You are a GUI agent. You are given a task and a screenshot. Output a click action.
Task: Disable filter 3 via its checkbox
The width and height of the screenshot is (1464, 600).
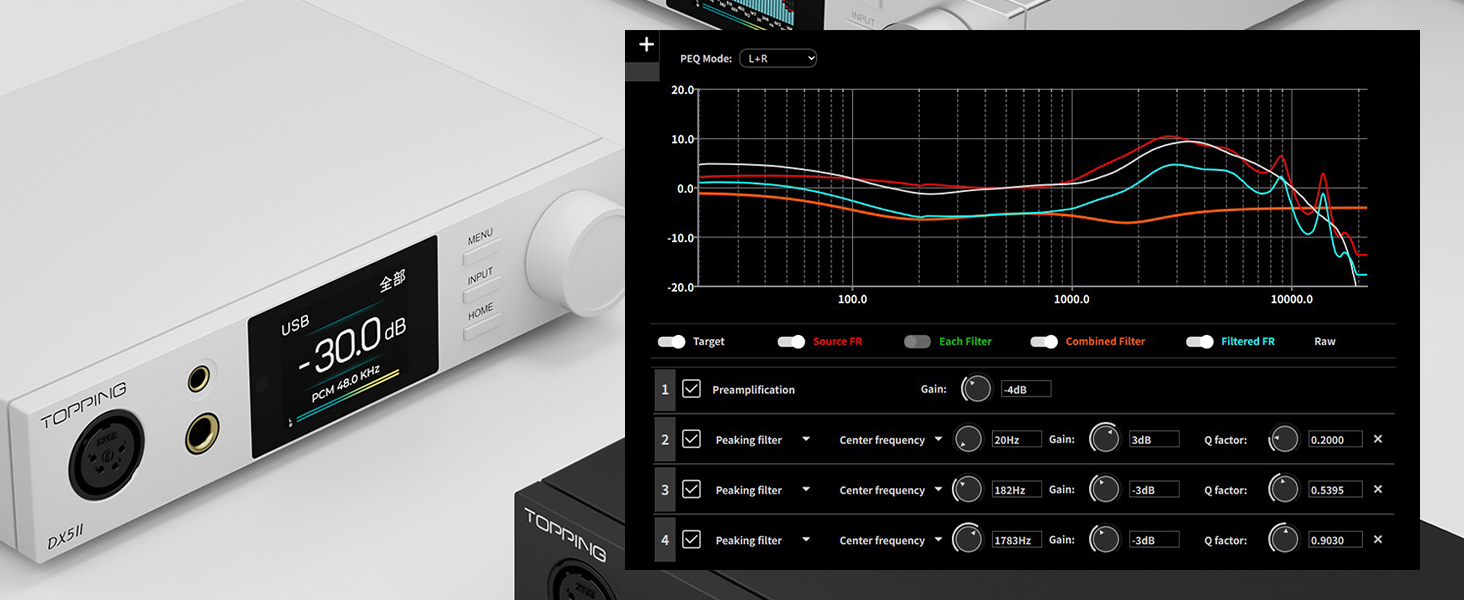coord(691,489)
